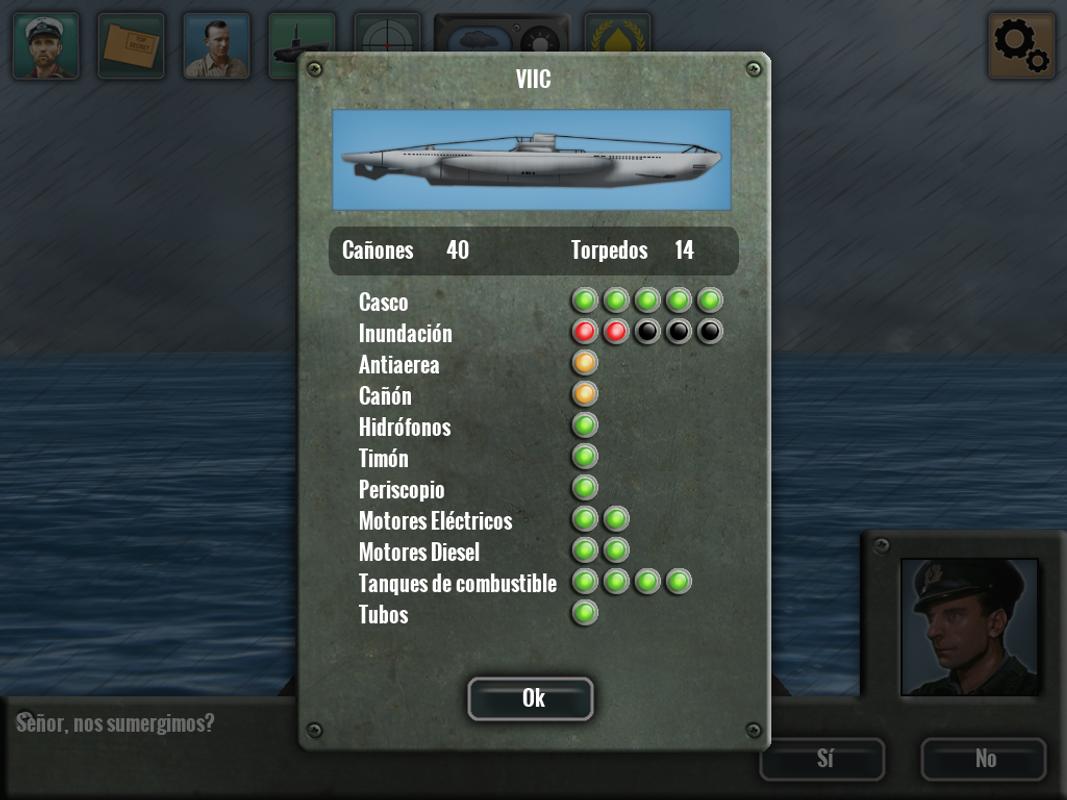This screenshot has width=1067, height=800.
Task: Open the top secret folder icon
Action: (x=131, y=46)
